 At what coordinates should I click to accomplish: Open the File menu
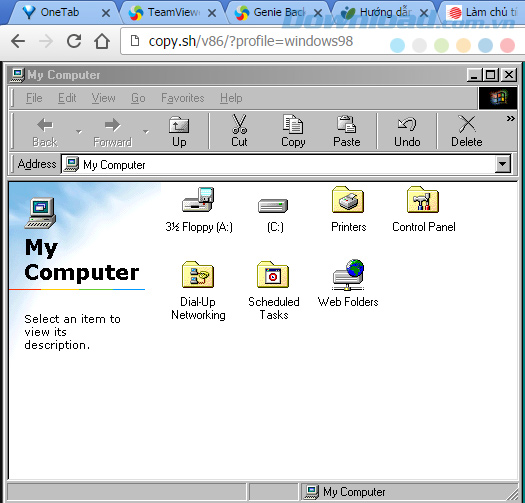(34, 98)
